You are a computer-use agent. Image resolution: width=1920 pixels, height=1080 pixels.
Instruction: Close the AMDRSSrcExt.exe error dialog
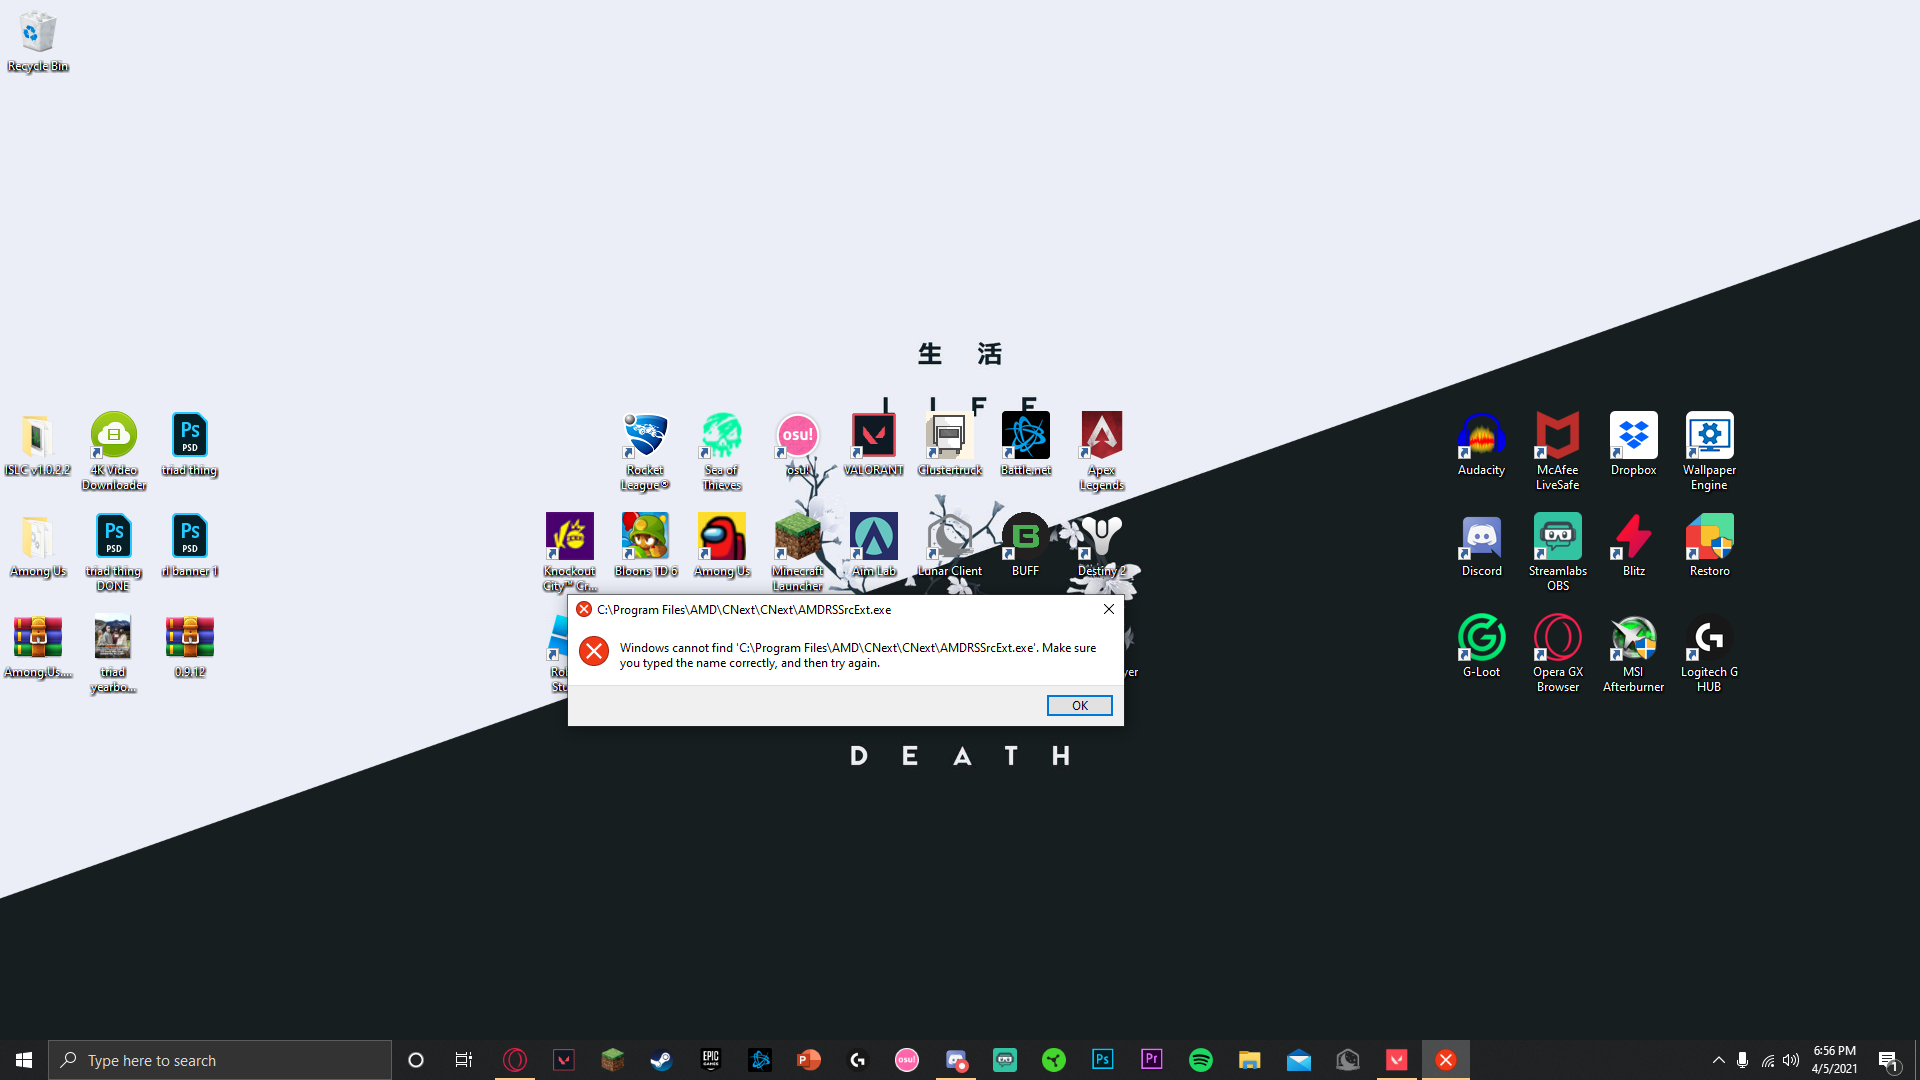coord(1108,609)
